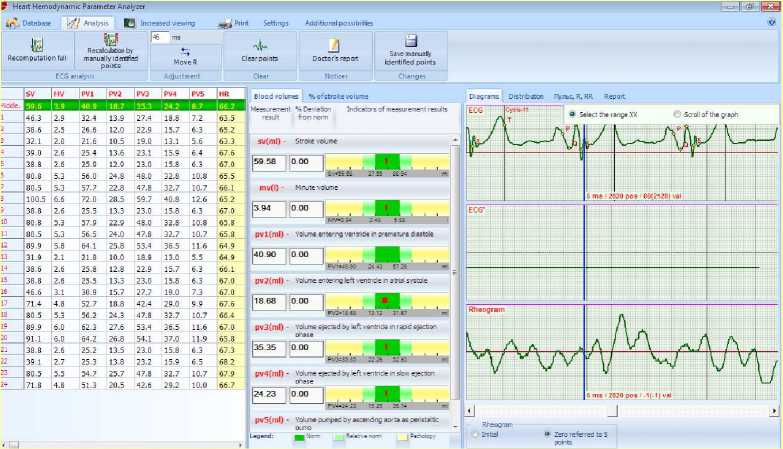Image resolution: width=783 pixels, height=449 pixels.
Task: Open the Distribution tab in the graph panel
Action: tap(526, 96)
